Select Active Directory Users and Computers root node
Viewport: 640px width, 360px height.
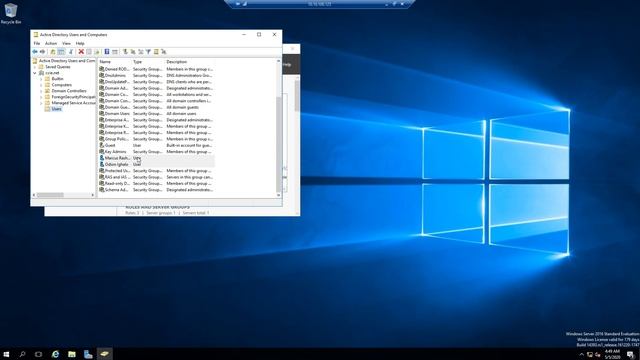[67, 60]
